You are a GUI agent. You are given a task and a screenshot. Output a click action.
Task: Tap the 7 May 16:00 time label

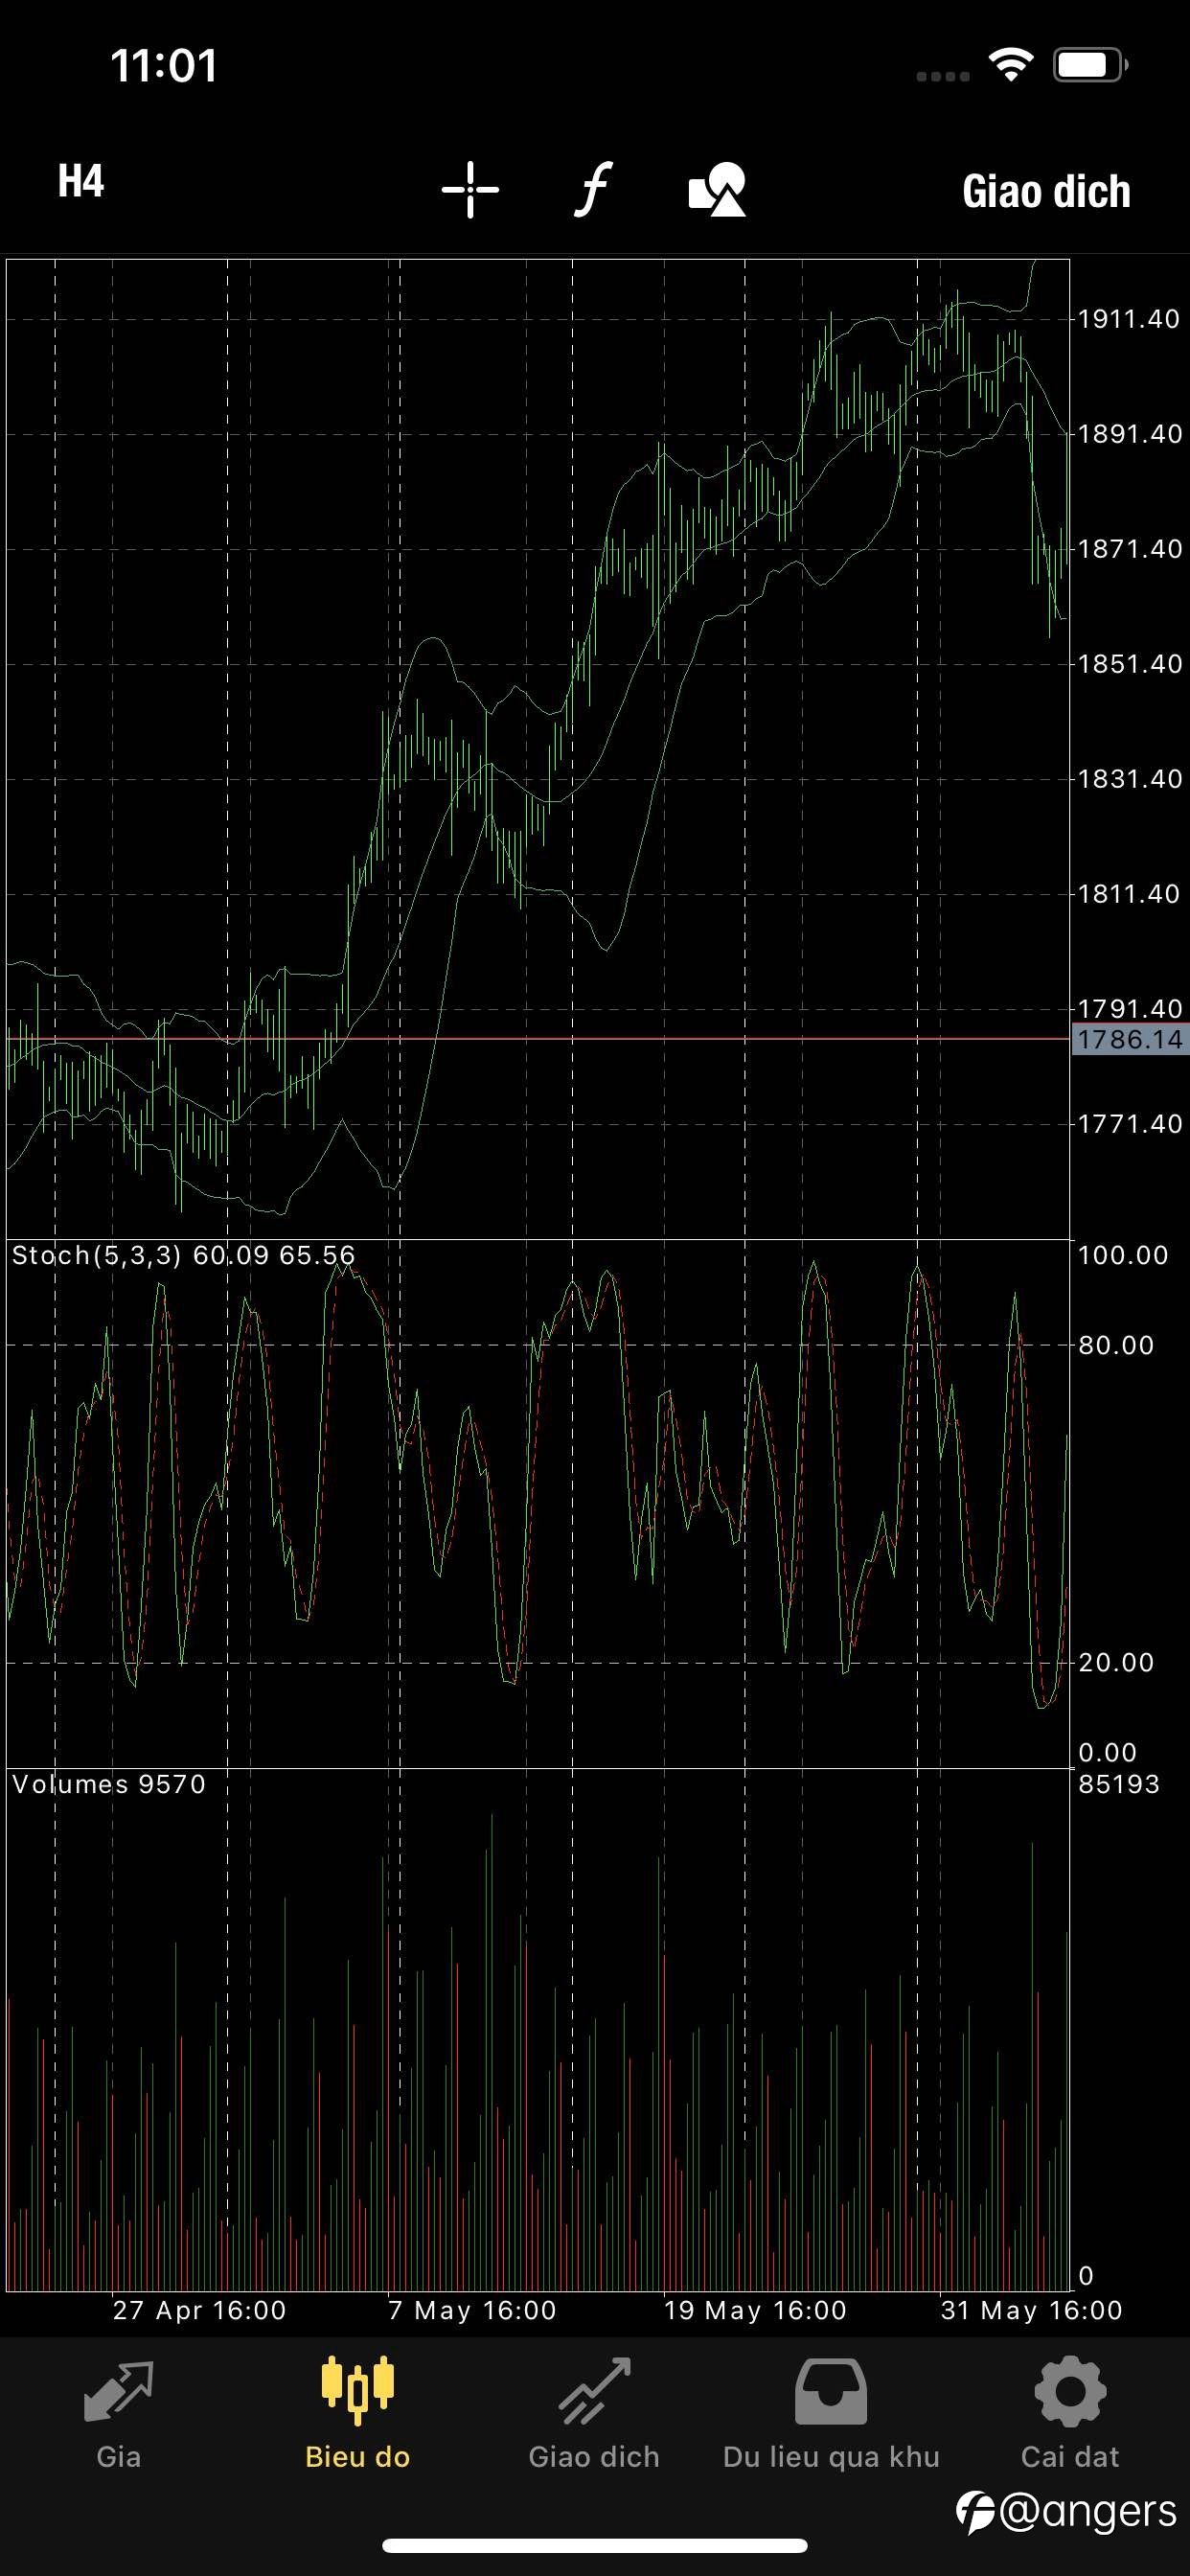pos(472,2310)
